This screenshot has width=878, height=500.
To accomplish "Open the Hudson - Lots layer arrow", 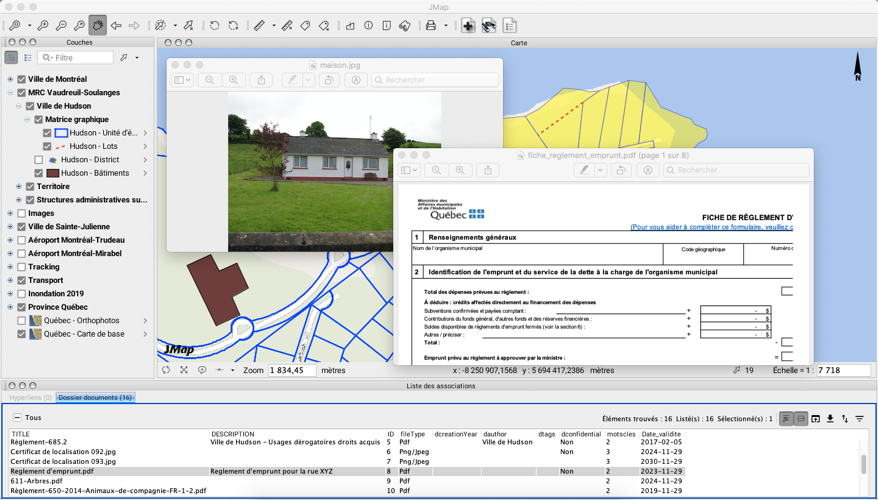I will pyautogui.click(x=145, y=146).
